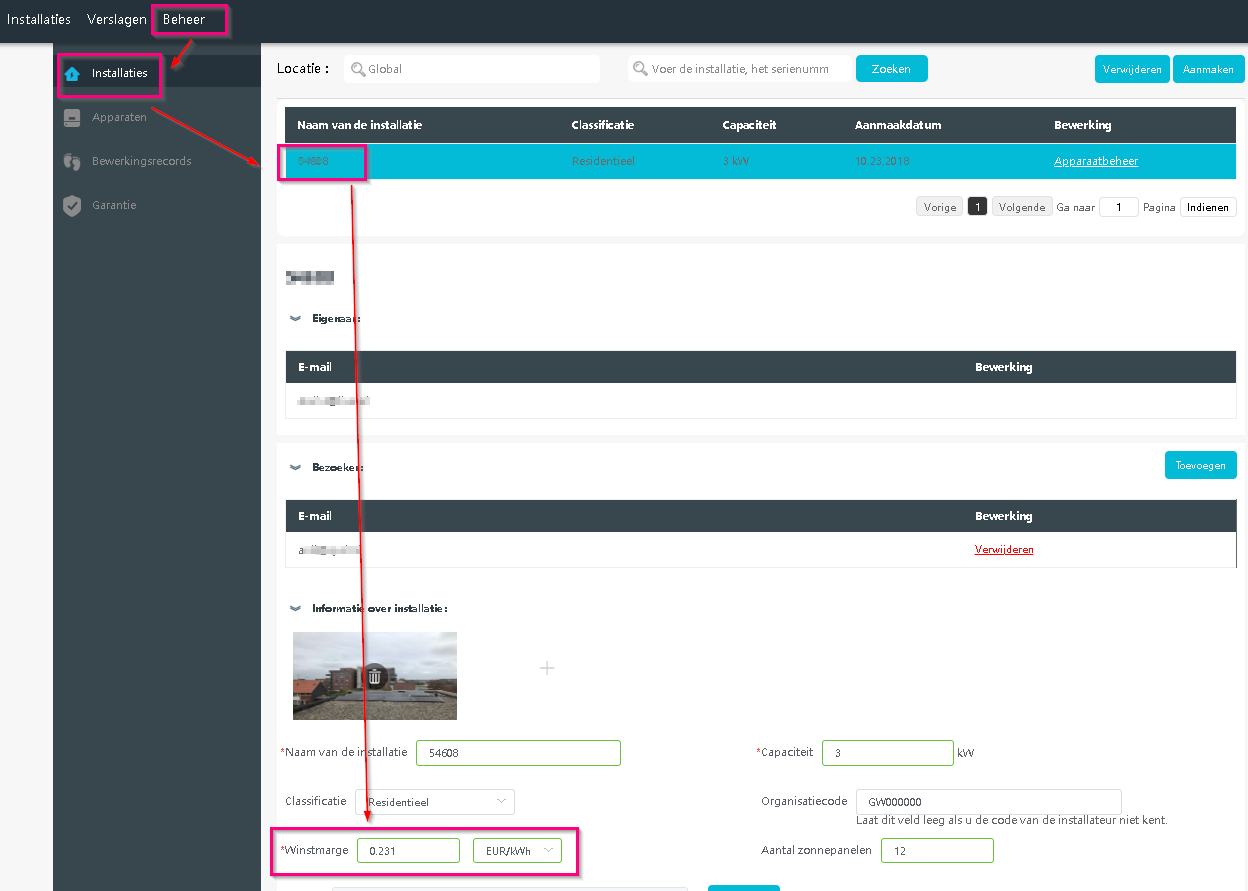The height and width of the screenshot is (891, 1248).
Task: Open the EUR/kWh currency dropdown
Action: [x=517, y=851]
